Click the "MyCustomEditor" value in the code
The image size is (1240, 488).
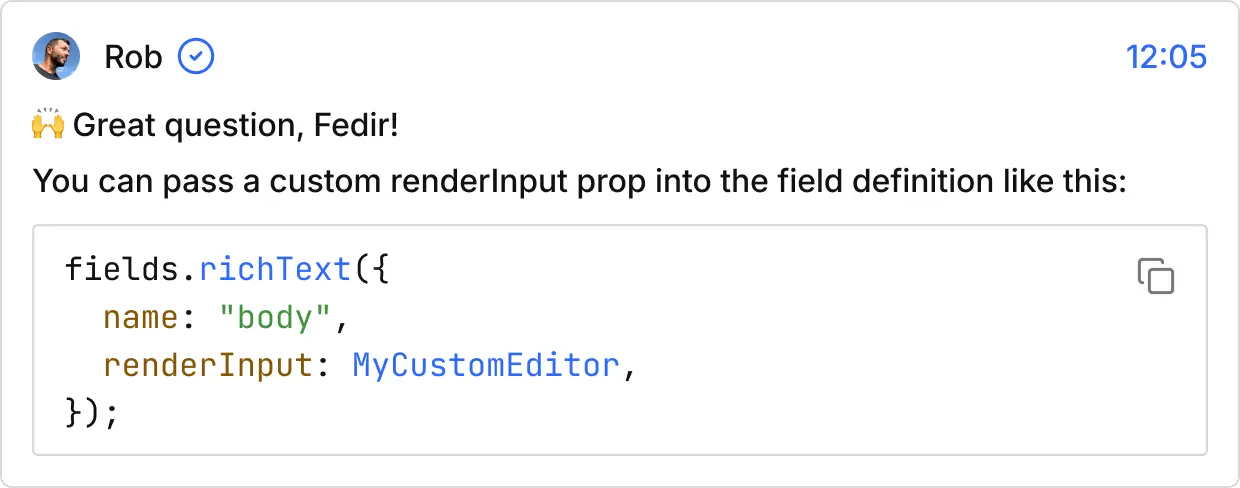click(x=486, y=366)
